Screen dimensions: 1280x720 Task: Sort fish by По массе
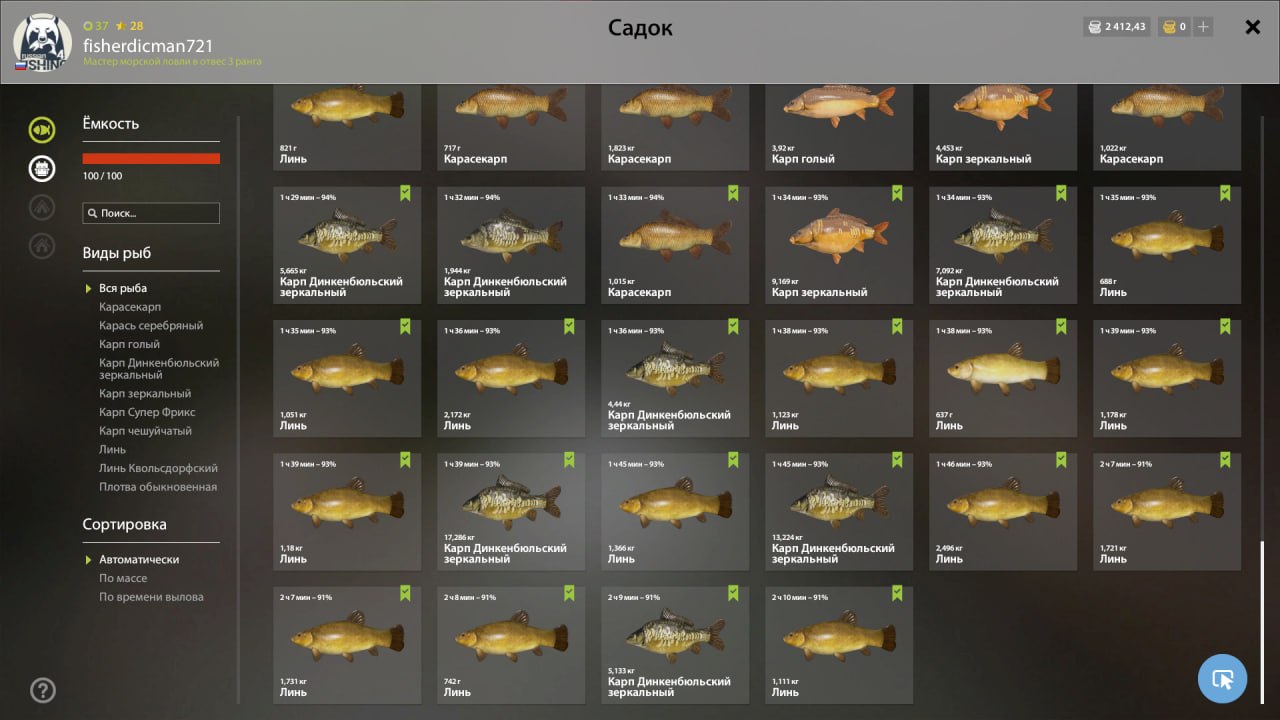[x=123, y=578]
